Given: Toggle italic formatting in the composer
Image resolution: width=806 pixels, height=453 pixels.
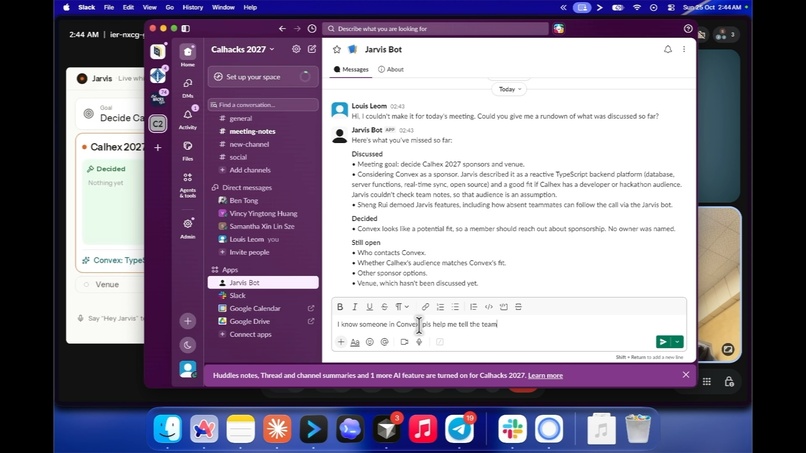Looking at the screenshot, I should pos(355,306).
